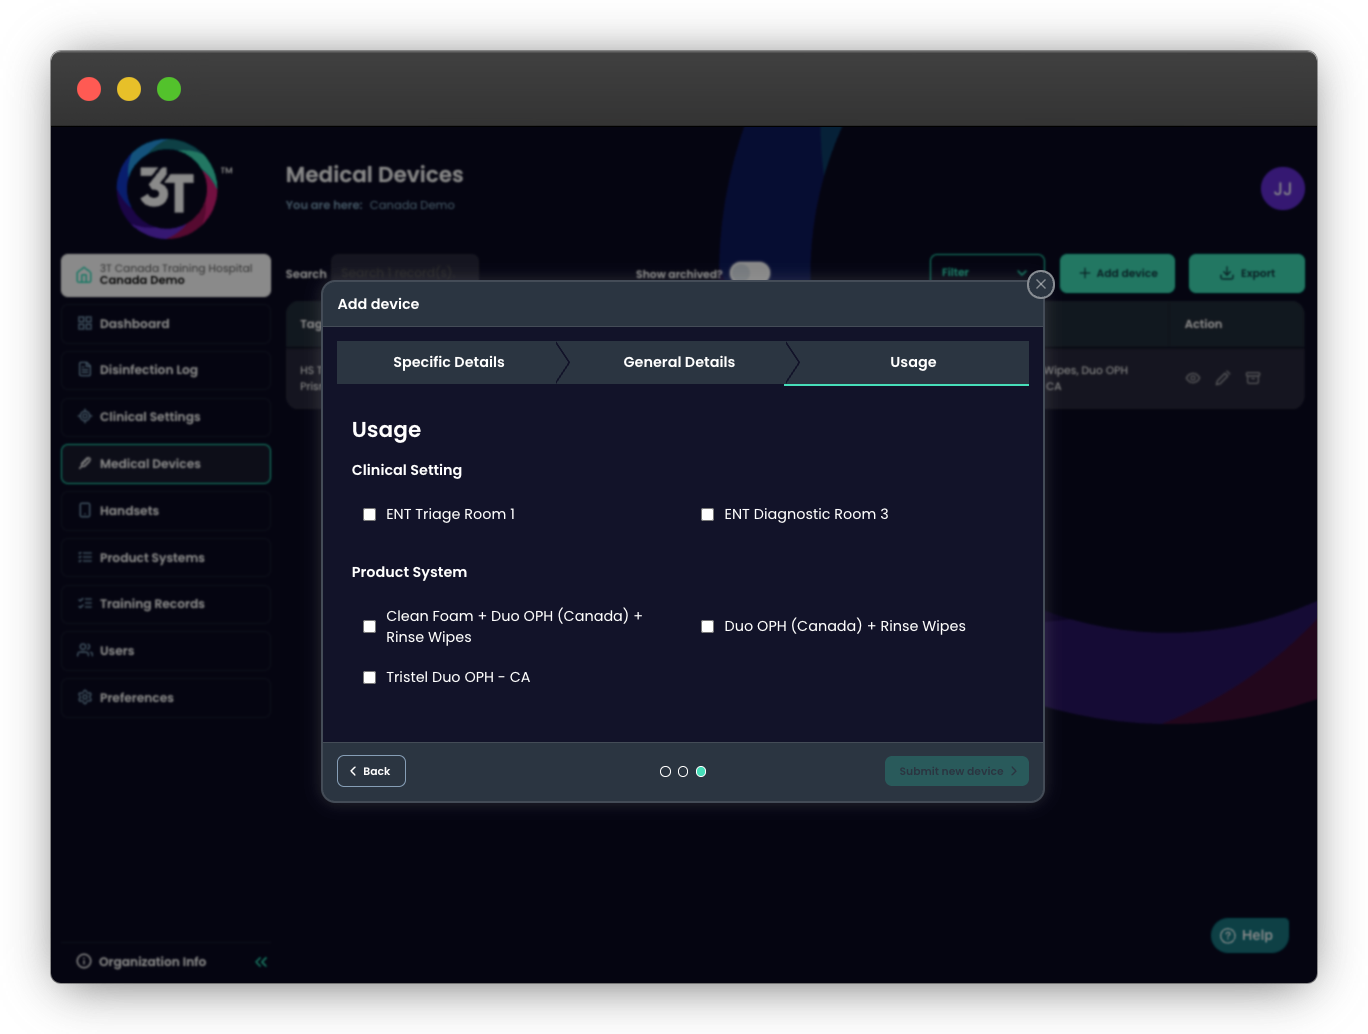Click the Add device button
Image resolution: width=1368 pixels, height=1034 pixels.
pos(1117,273)
